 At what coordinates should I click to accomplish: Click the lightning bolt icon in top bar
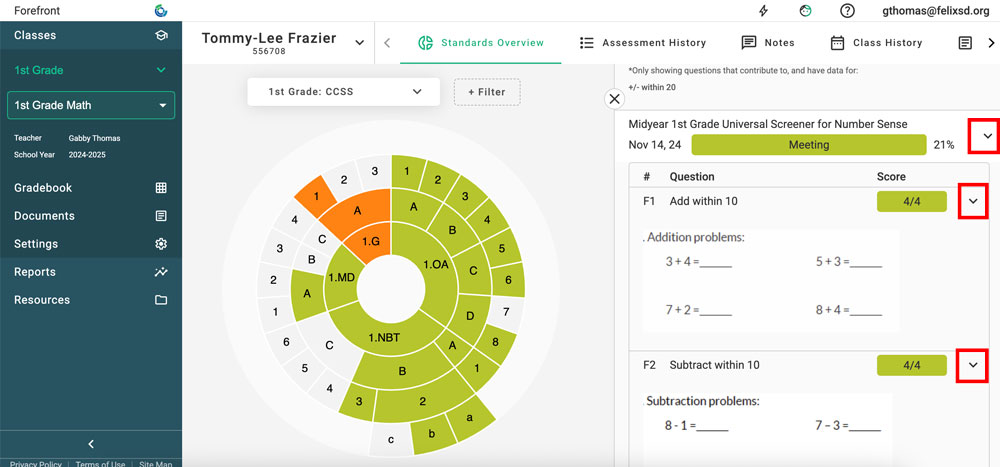click(764, 11)
